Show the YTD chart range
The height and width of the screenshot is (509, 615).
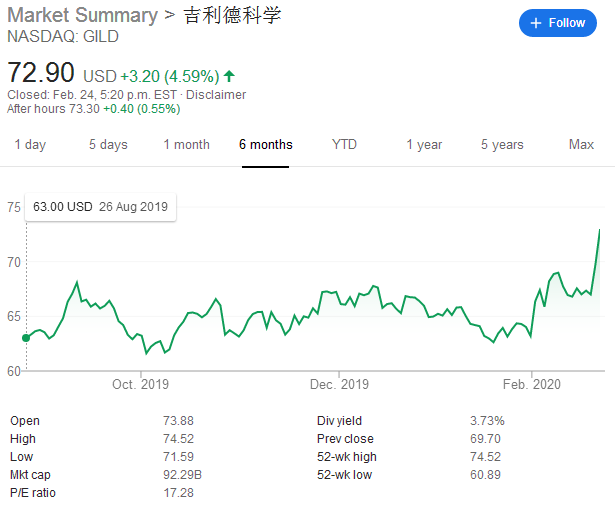(344, 145)
